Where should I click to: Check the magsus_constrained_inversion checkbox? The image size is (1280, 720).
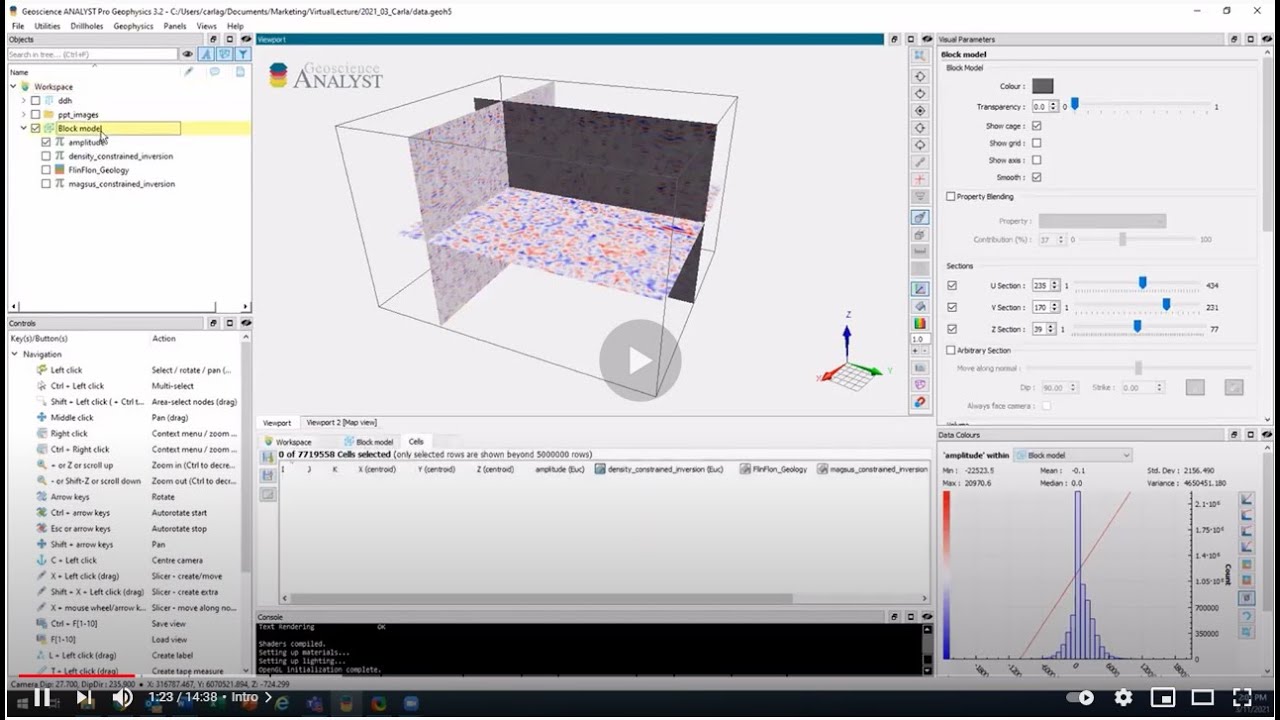click(x=46, y=184)
